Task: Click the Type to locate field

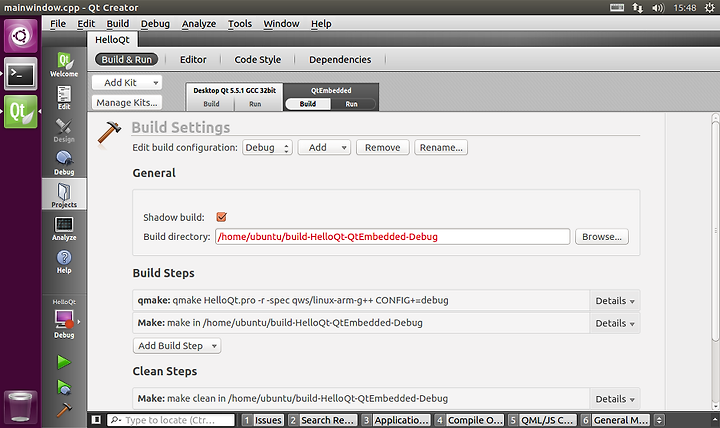Action: point(171,420)
